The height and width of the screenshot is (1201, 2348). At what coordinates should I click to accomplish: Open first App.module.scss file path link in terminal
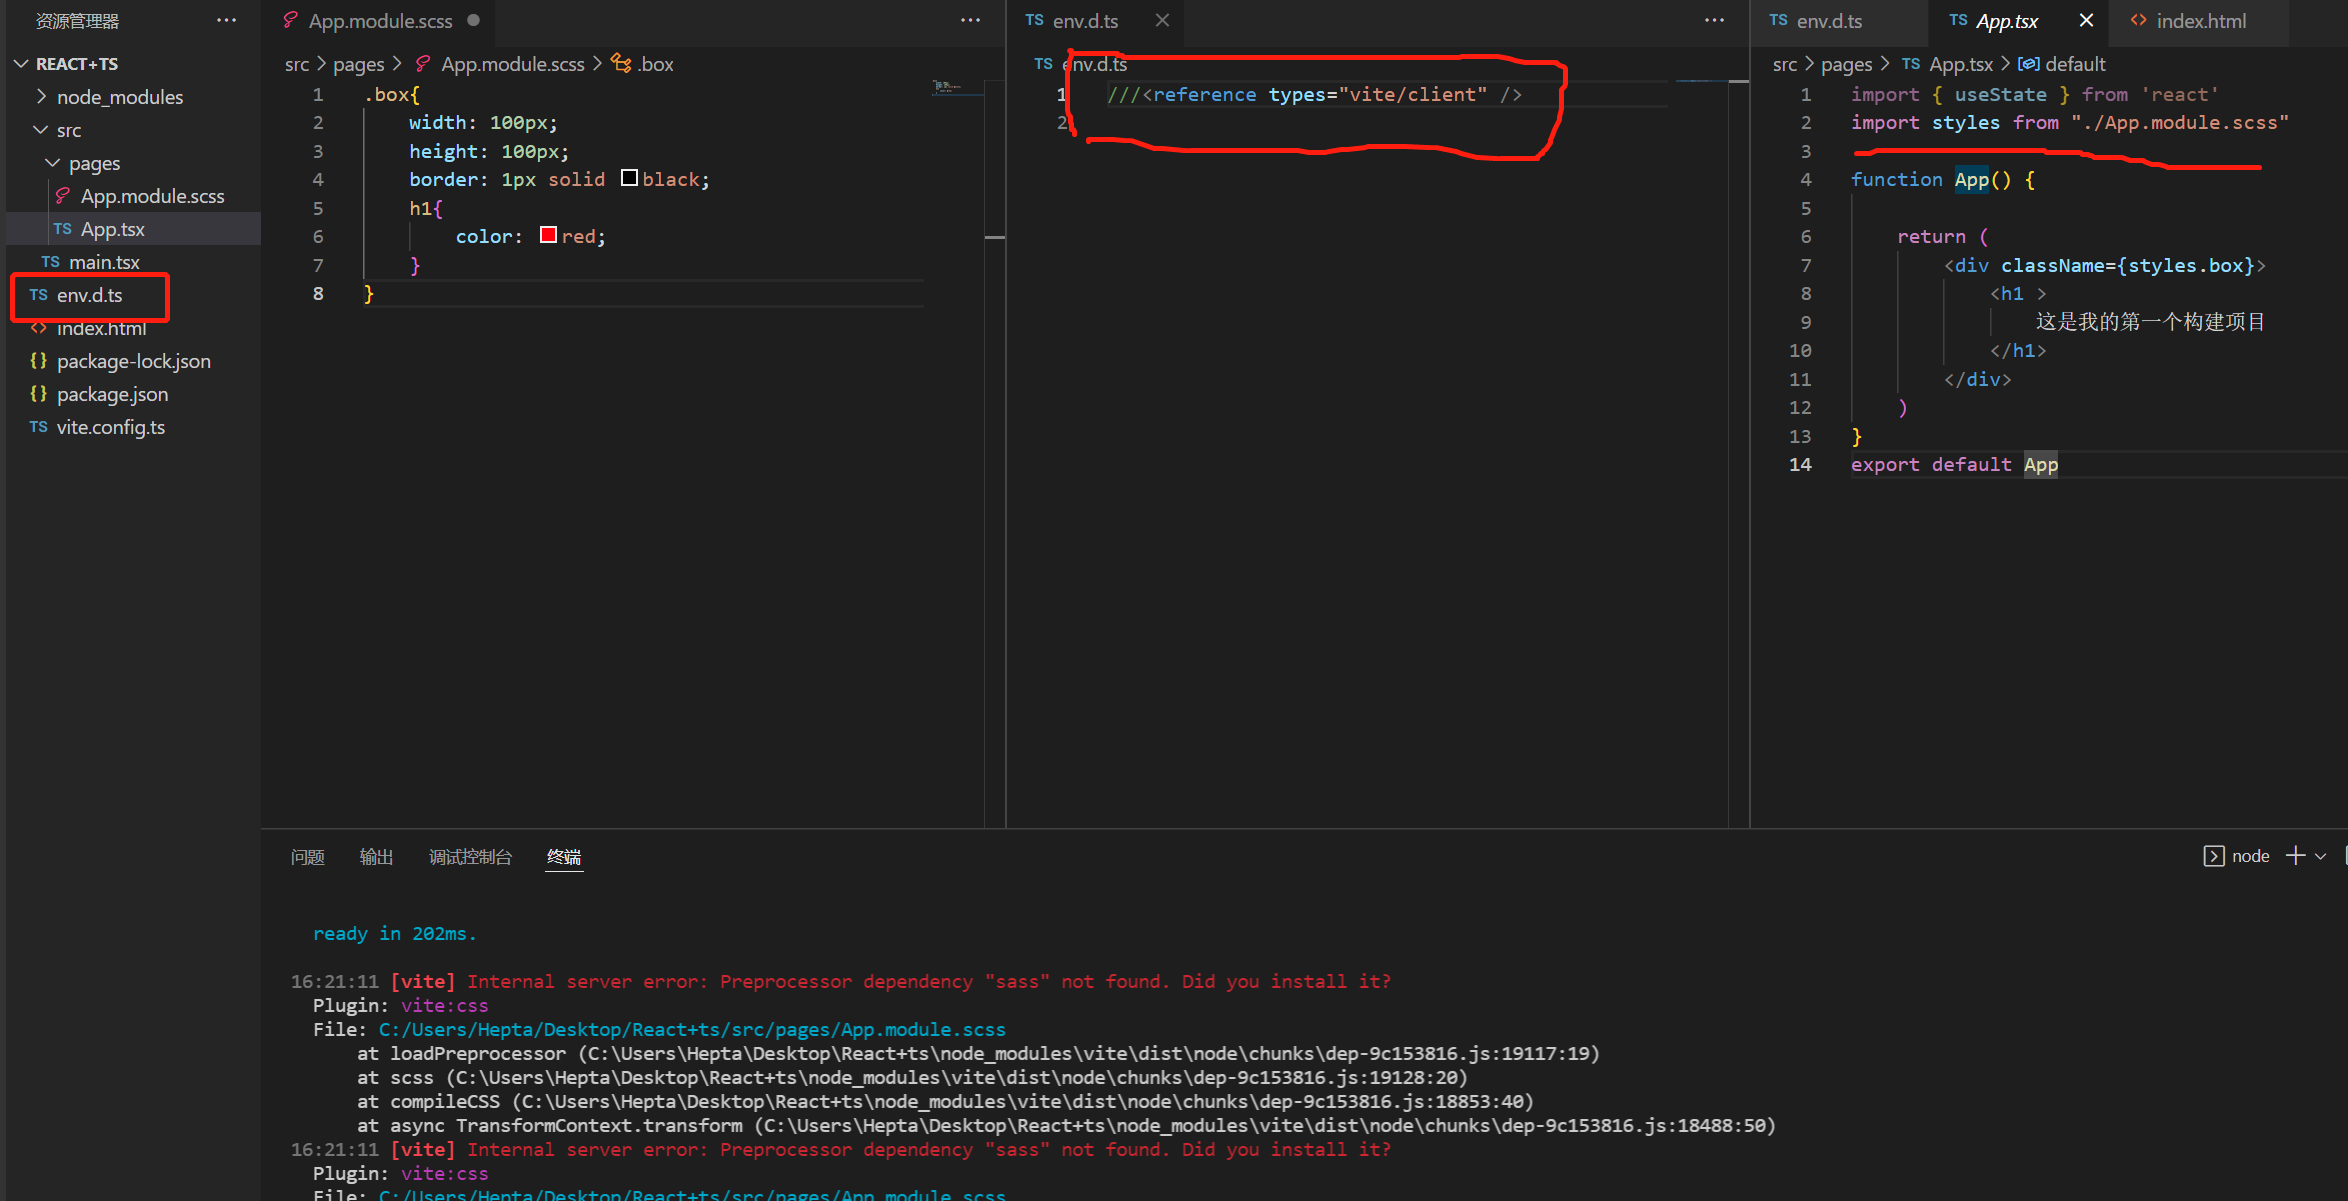pos(692,1029)
